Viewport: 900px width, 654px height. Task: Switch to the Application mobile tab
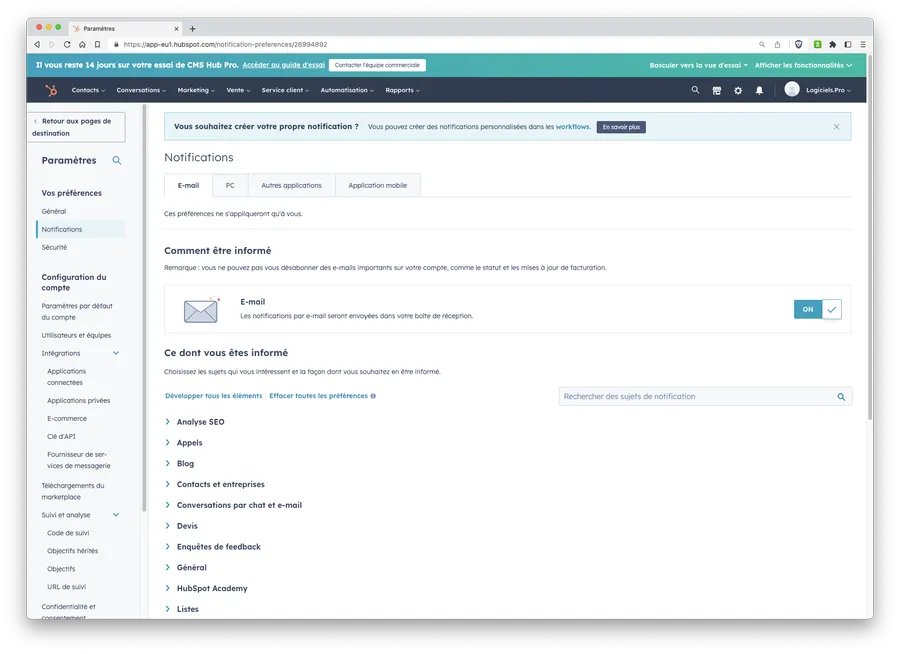pos(377,185)
